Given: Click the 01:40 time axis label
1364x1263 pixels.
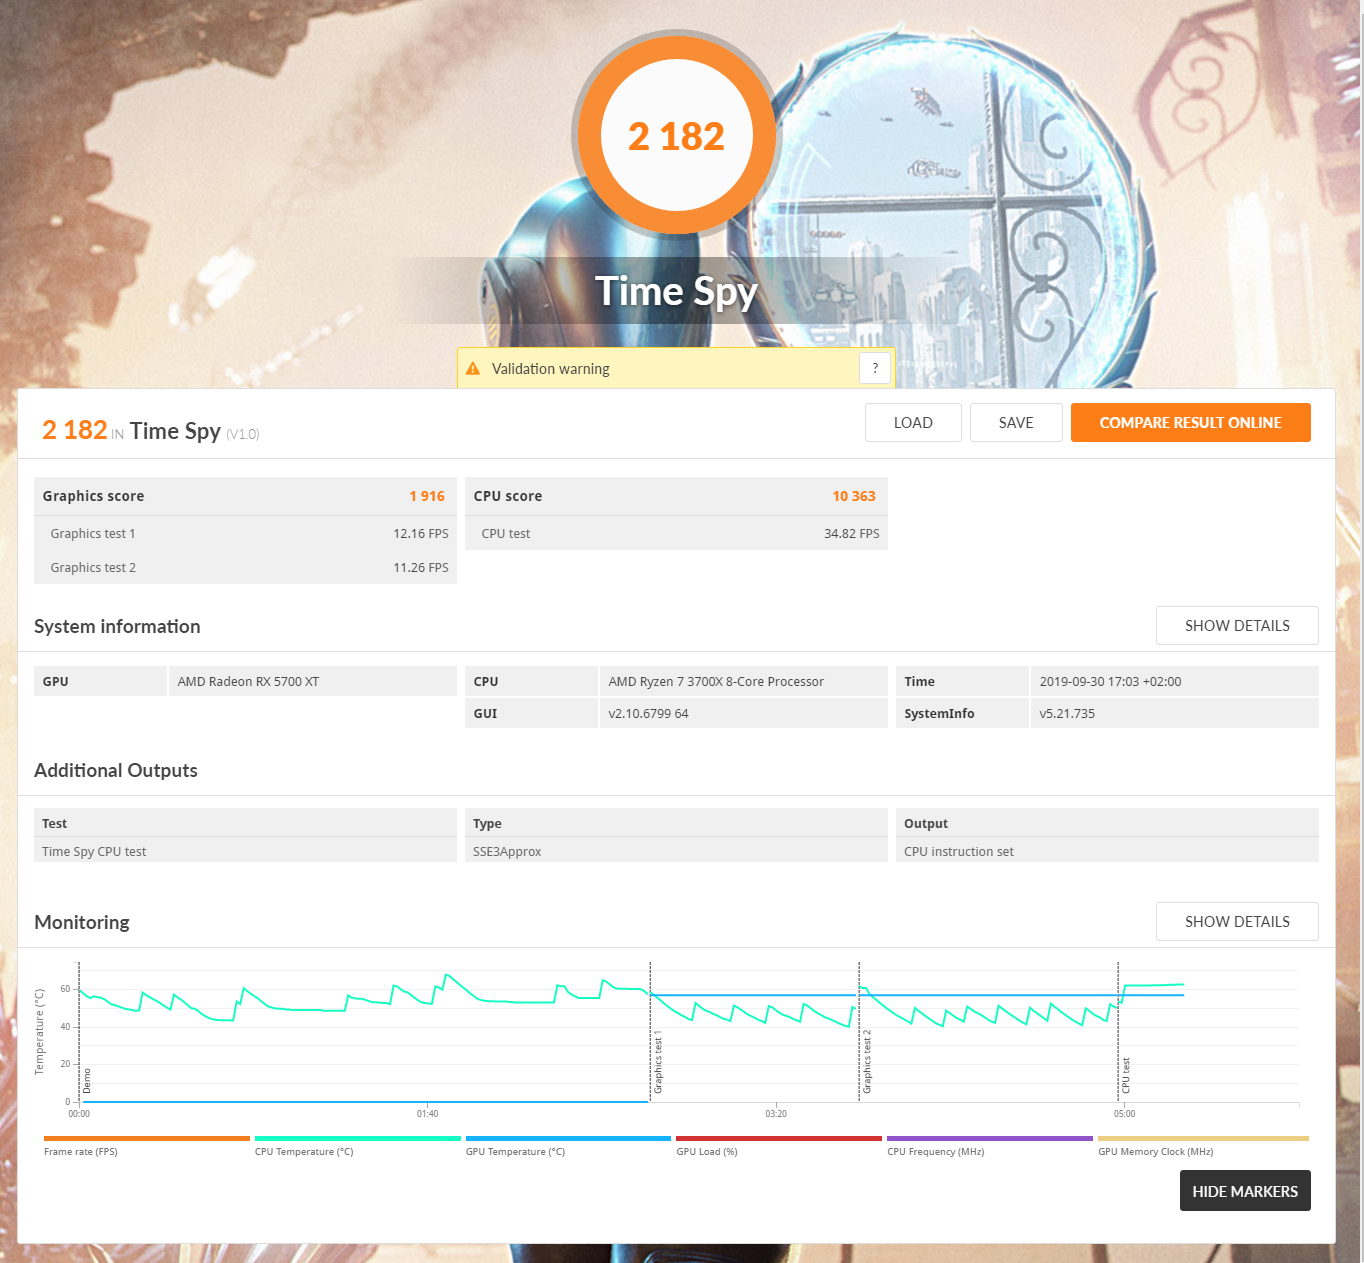Looking at the screenshot, I should click(427, 1113).
